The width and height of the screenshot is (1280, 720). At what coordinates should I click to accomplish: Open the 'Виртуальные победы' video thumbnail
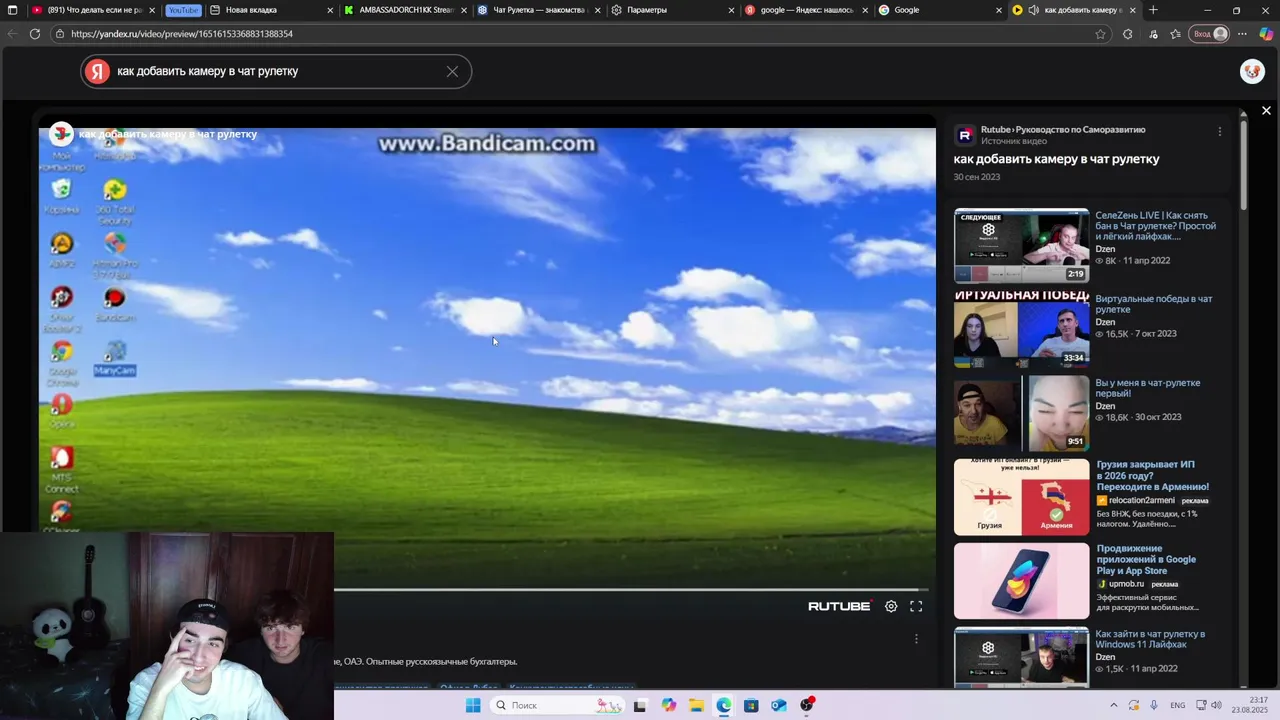point(1021,329)
